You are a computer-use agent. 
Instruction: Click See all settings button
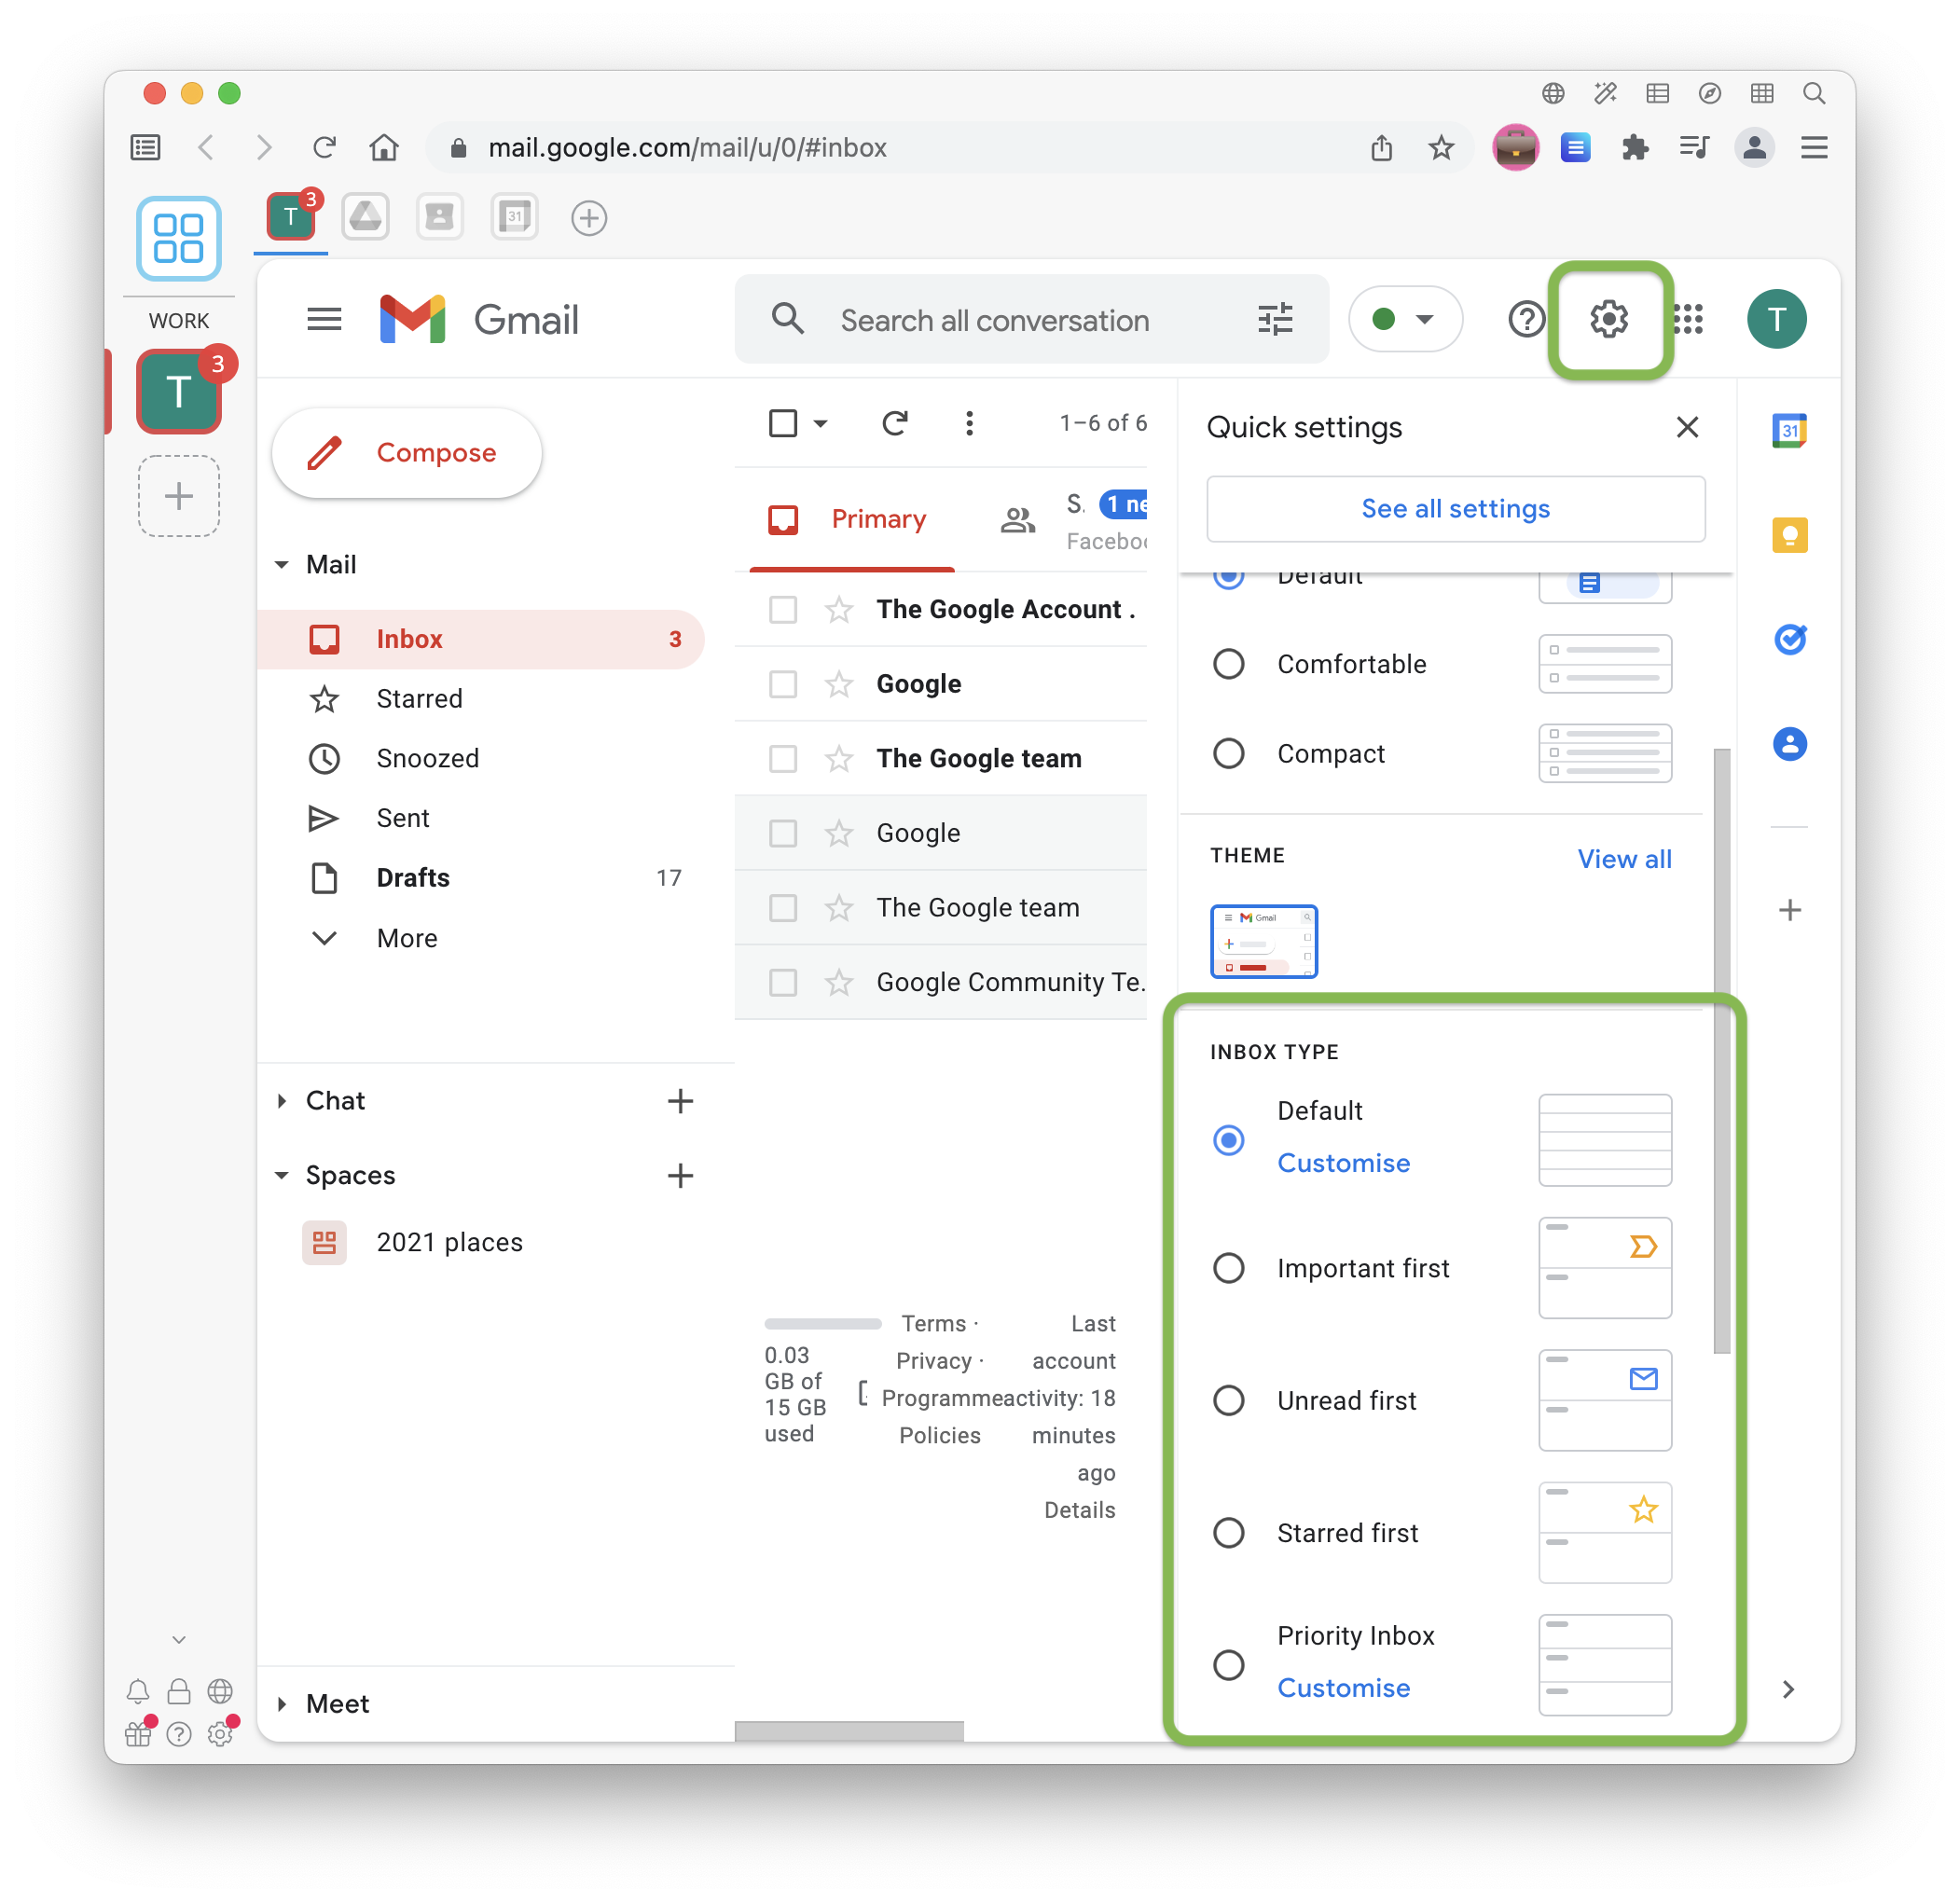point(1456,507)
